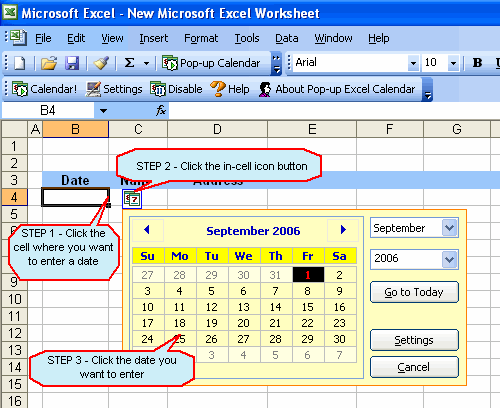Image resolution: width=500 pixels, height=408 pixels.
Task: Select September 24 in calendar
Action: pos(147,339)
